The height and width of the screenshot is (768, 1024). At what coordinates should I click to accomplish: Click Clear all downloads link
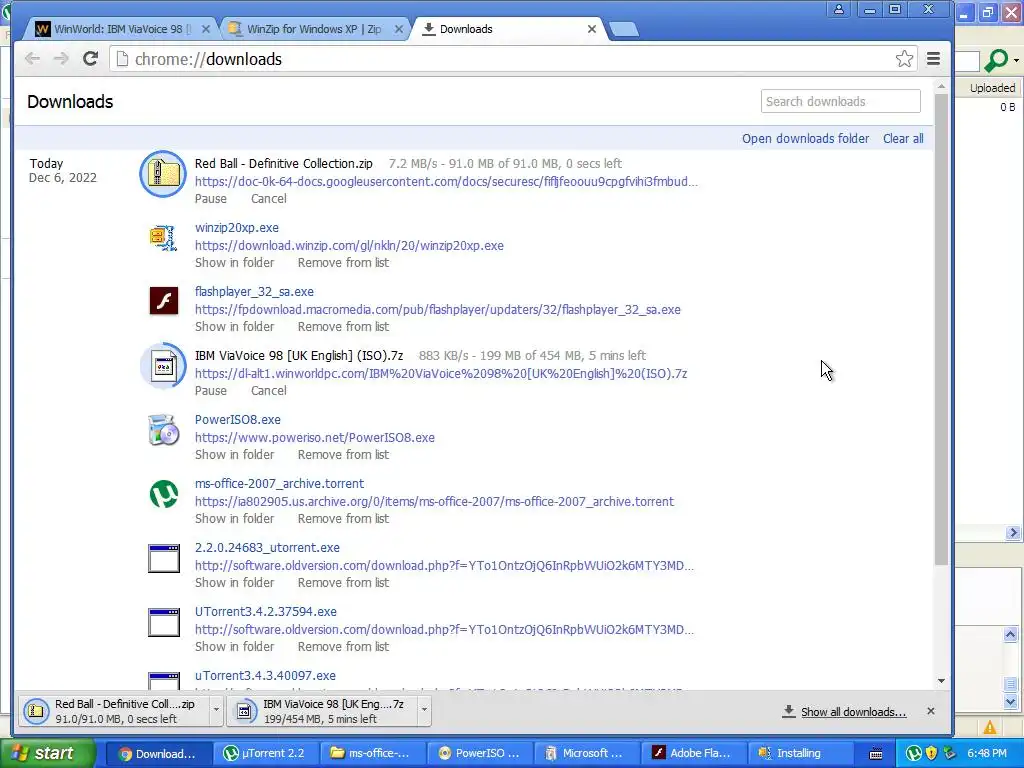tap(903, 138)
